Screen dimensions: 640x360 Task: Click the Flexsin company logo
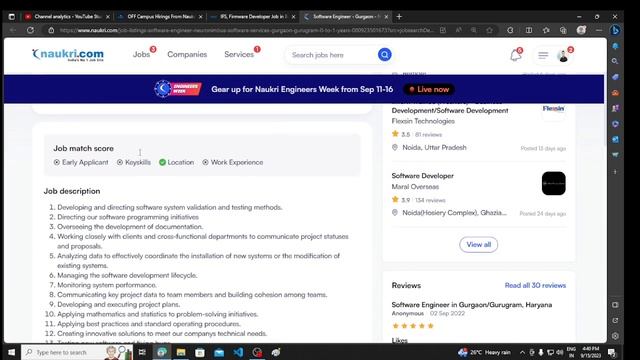[553, 109]
